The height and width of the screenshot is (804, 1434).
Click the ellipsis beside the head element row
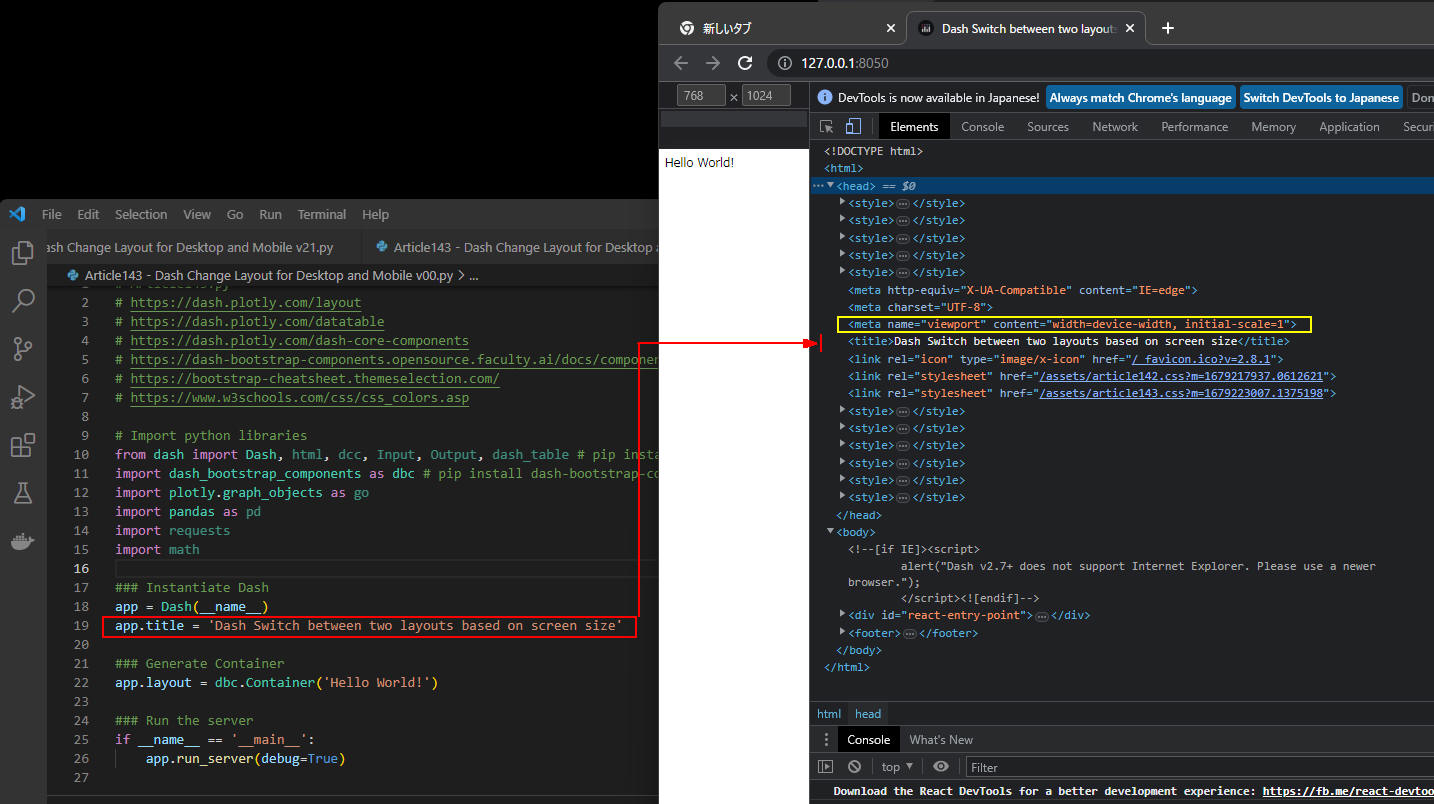point(818,186)
